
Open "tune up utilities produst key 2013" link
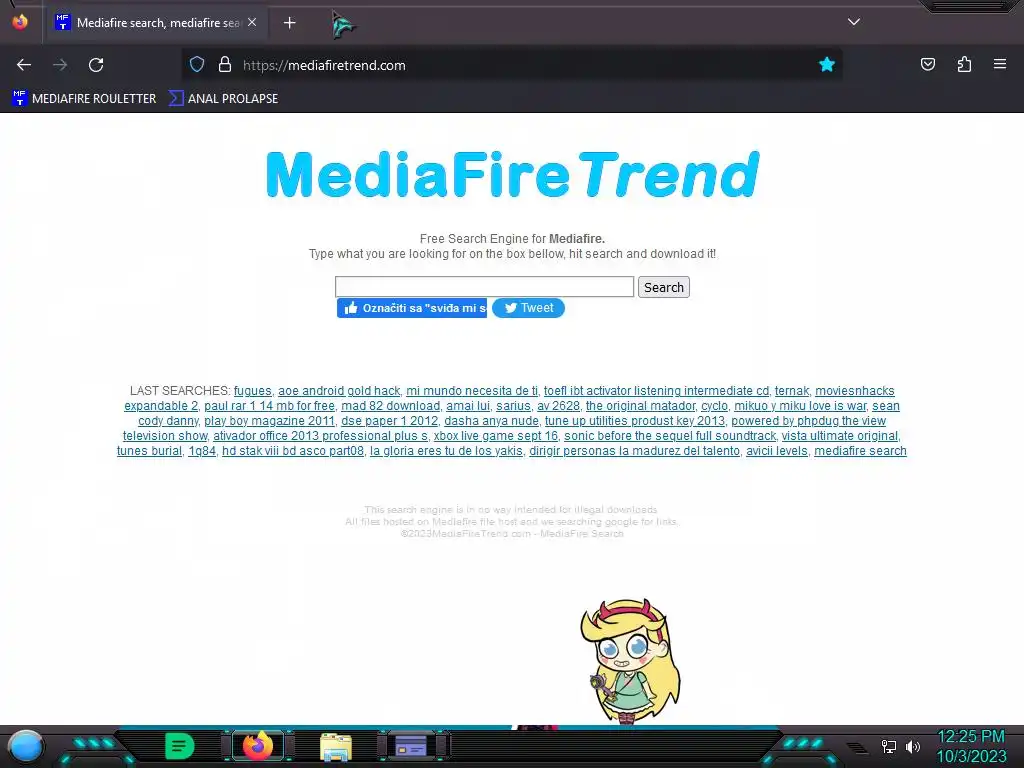(x=635, y=421)
